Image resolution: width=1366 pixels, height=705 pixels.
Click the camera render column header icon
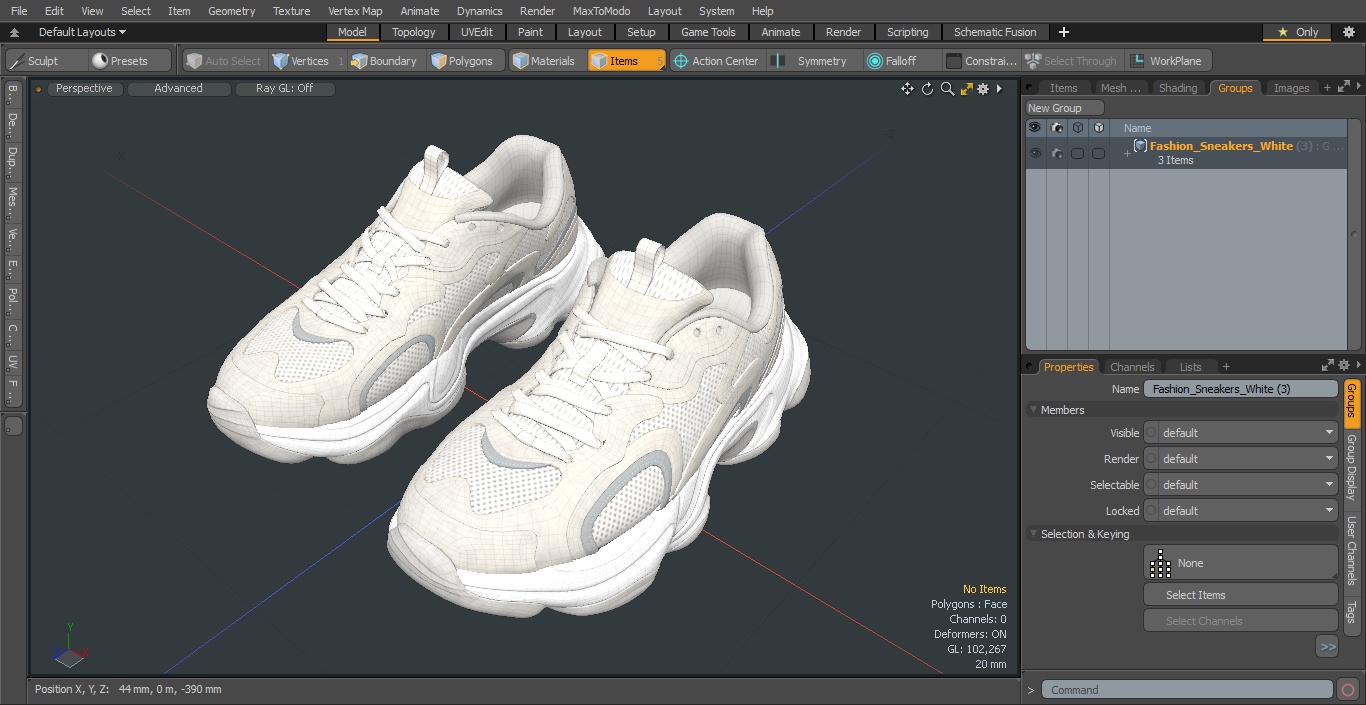(x=1057, y=128)
